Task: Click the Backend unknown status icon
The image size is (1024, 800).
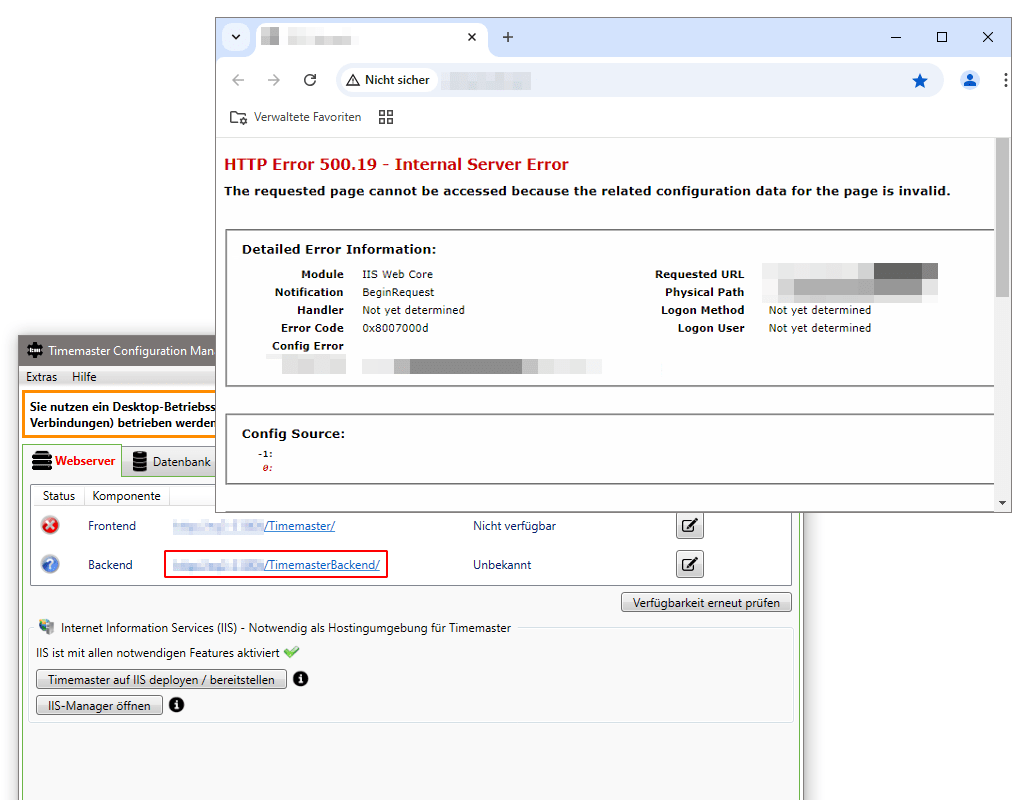Action: point(50,563)
